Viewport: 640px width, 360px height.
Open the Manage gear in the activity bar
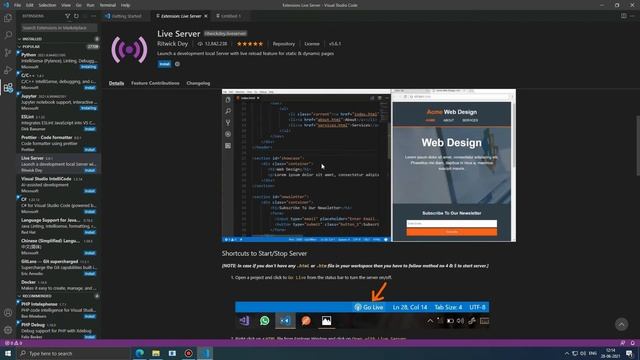[8, 330]
